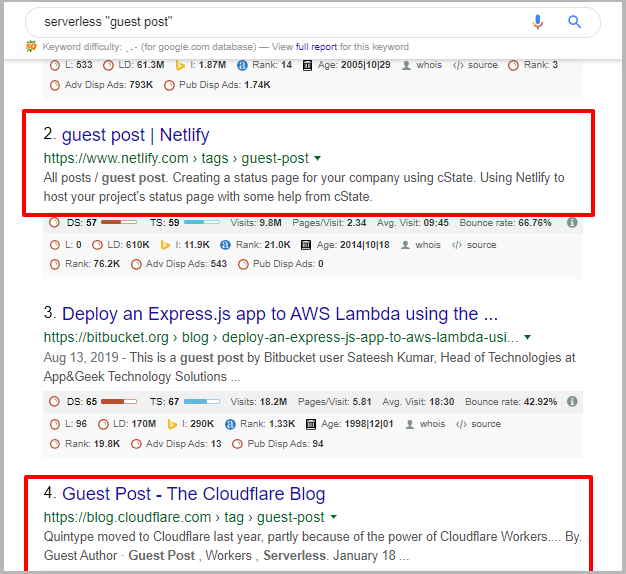Open the "Deploy an Express.js app" result
The image size is (626, 574).
pyautogui.click(x=279, y=314)
